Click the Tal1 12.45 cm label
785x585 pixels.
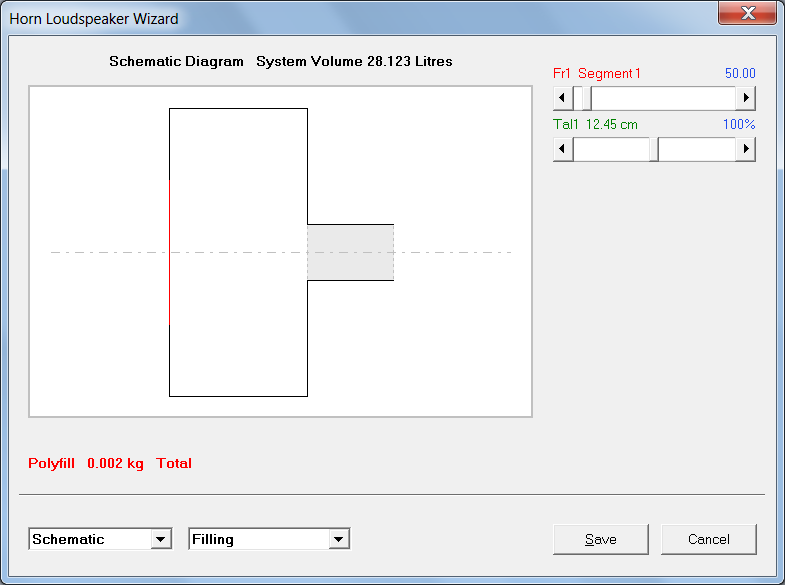click(x=595, y=125)
